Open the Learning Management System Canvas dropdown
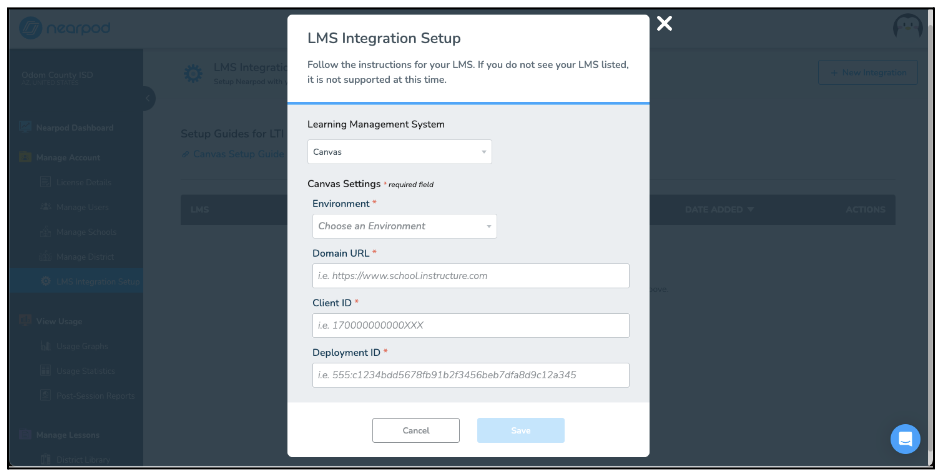942x474 pixels. click(399, 152)
